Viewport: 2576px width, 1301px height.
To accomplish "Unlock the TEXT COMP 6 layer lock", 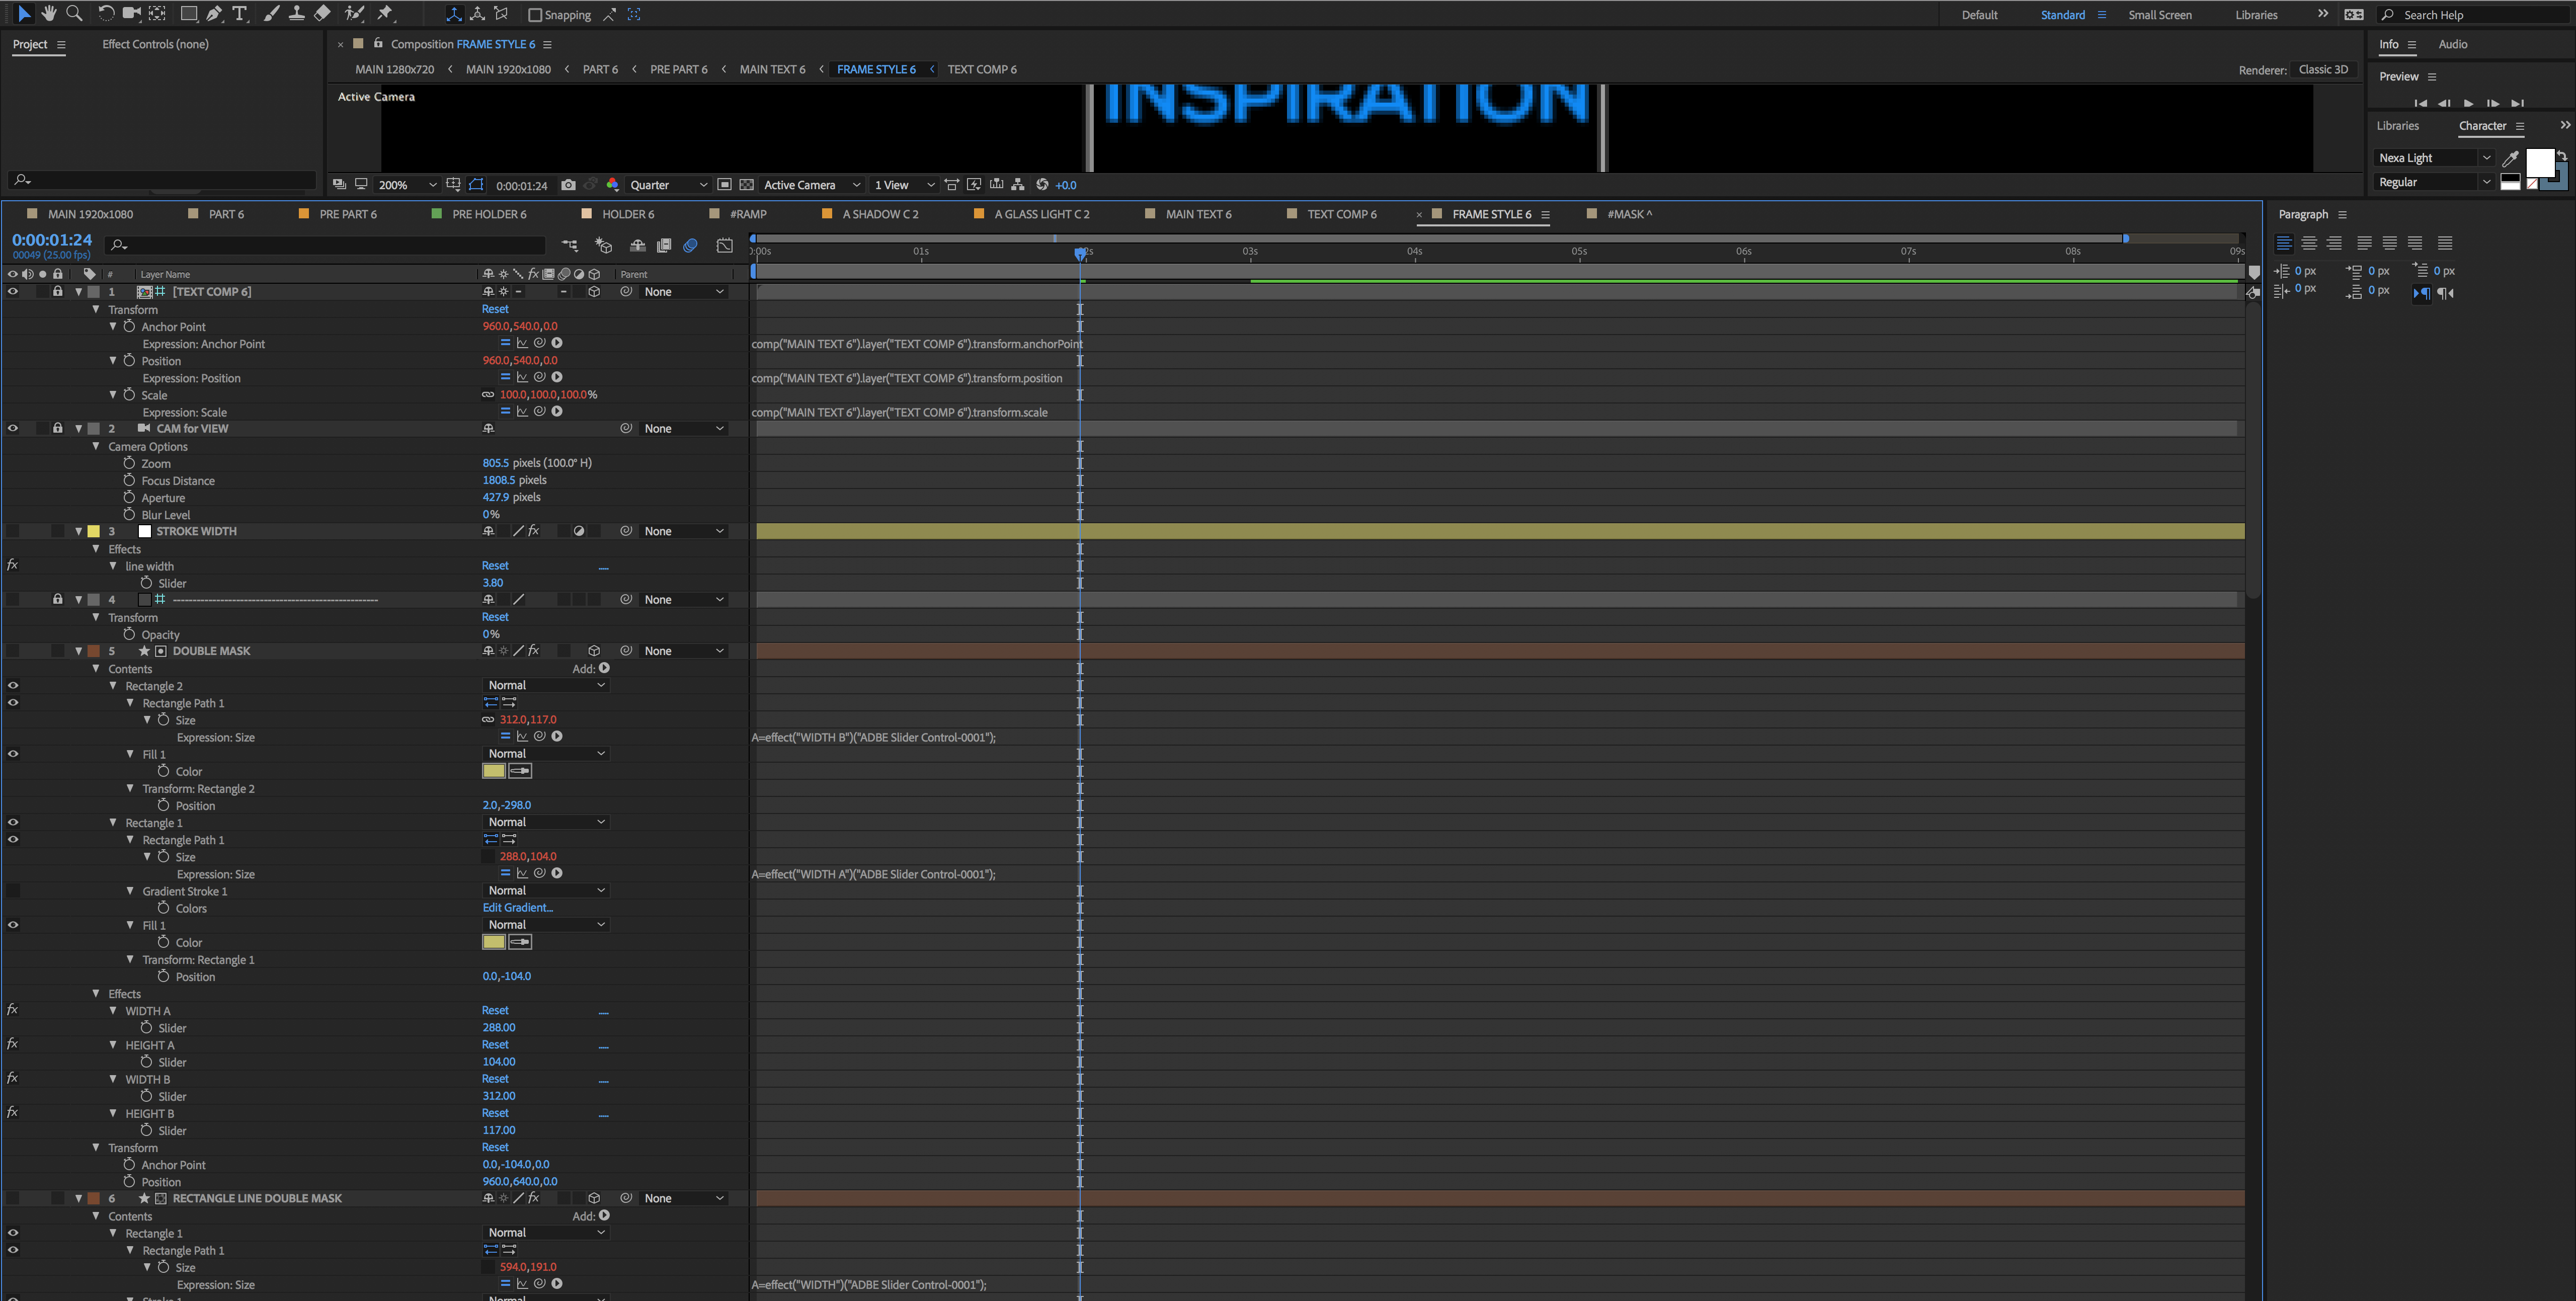I will pos(58,292).
